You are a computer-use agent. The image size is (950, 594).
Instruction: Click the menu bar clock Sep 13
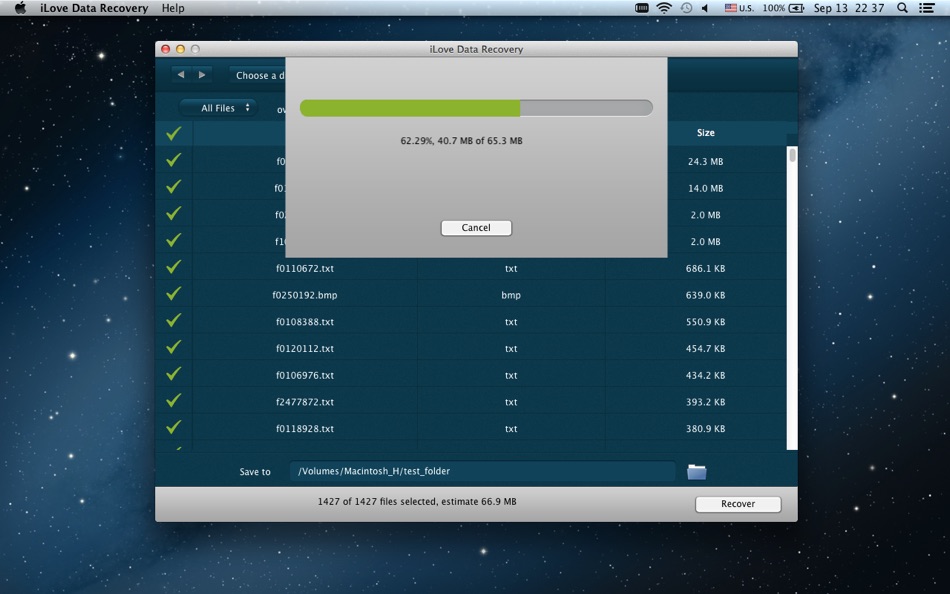[849, 8]
